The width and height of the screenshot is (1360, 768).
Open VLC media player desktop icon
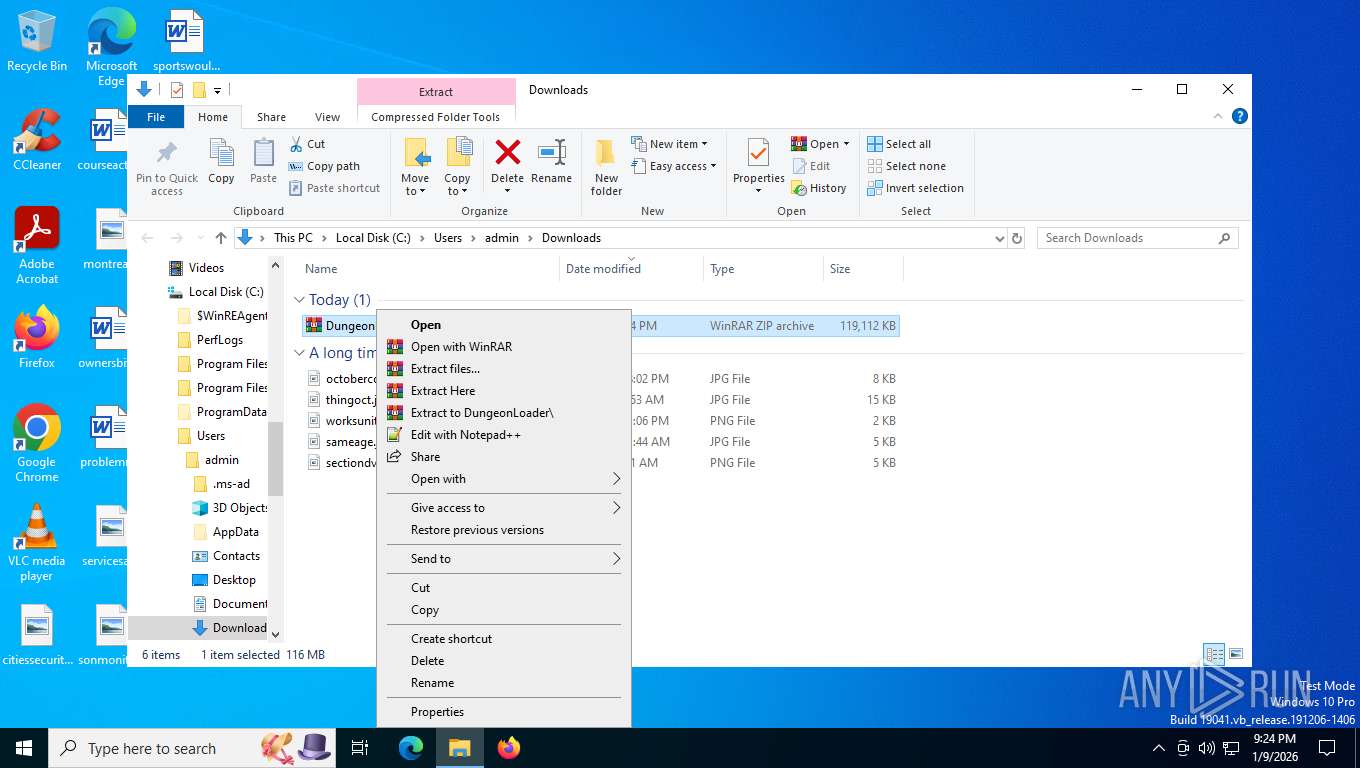tap(37, 542)
